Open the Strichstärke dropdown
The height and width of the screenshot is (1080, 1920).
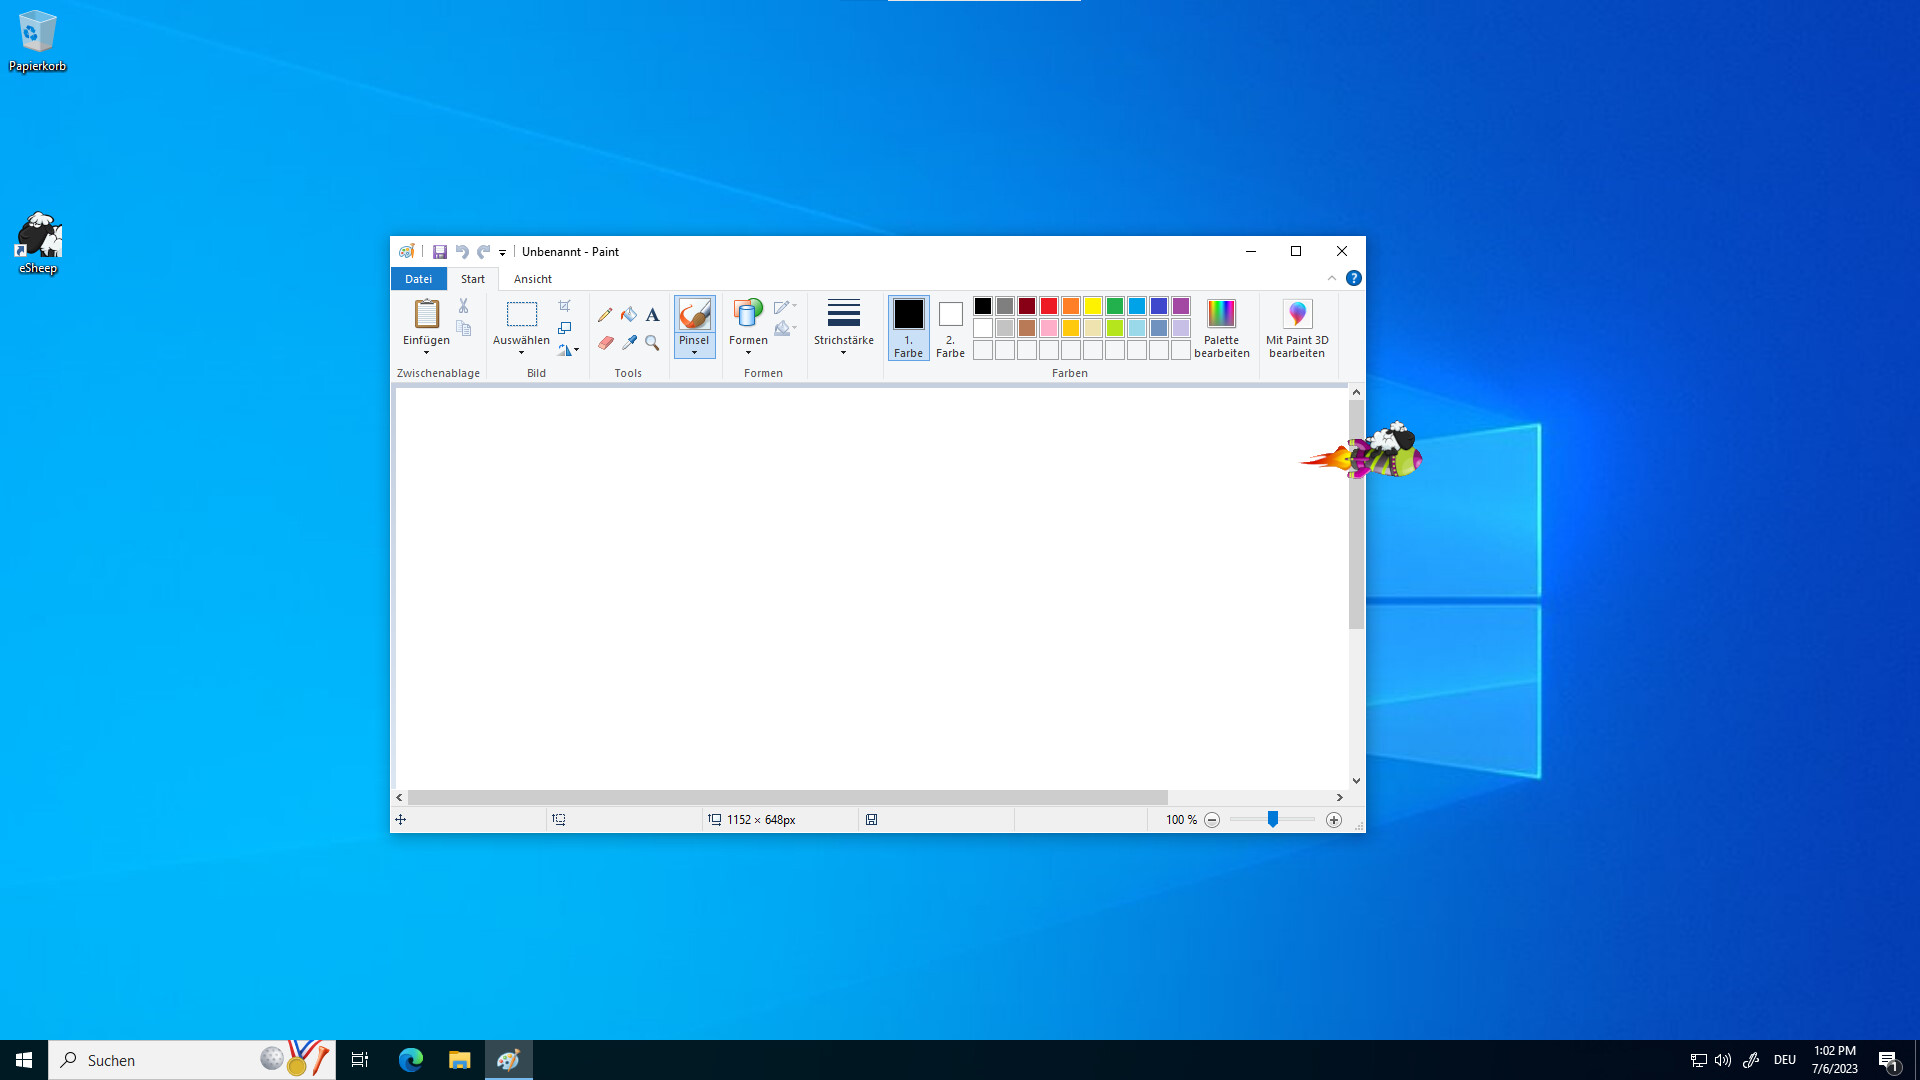[x=843, y=327]
